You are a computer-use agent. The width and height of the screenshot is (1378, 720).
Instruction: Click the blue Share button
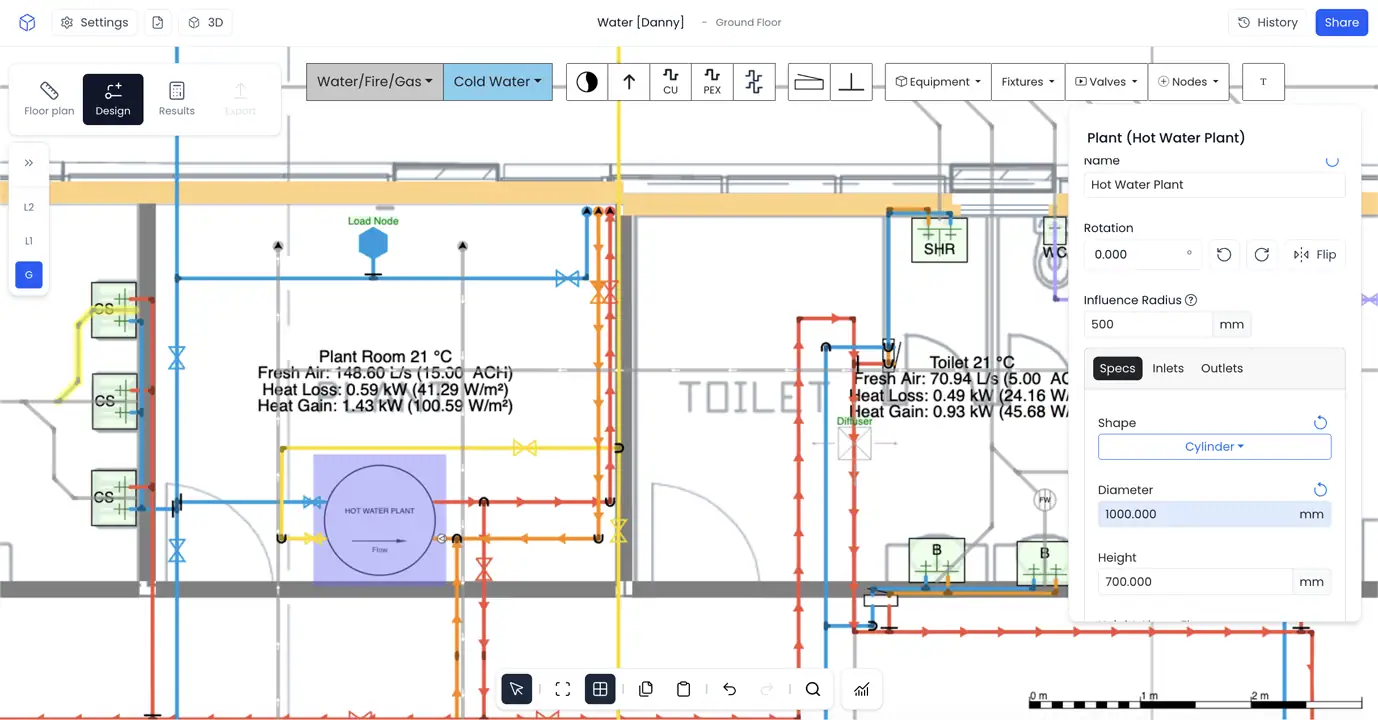pyautogui.click(x=1342, y=22)
